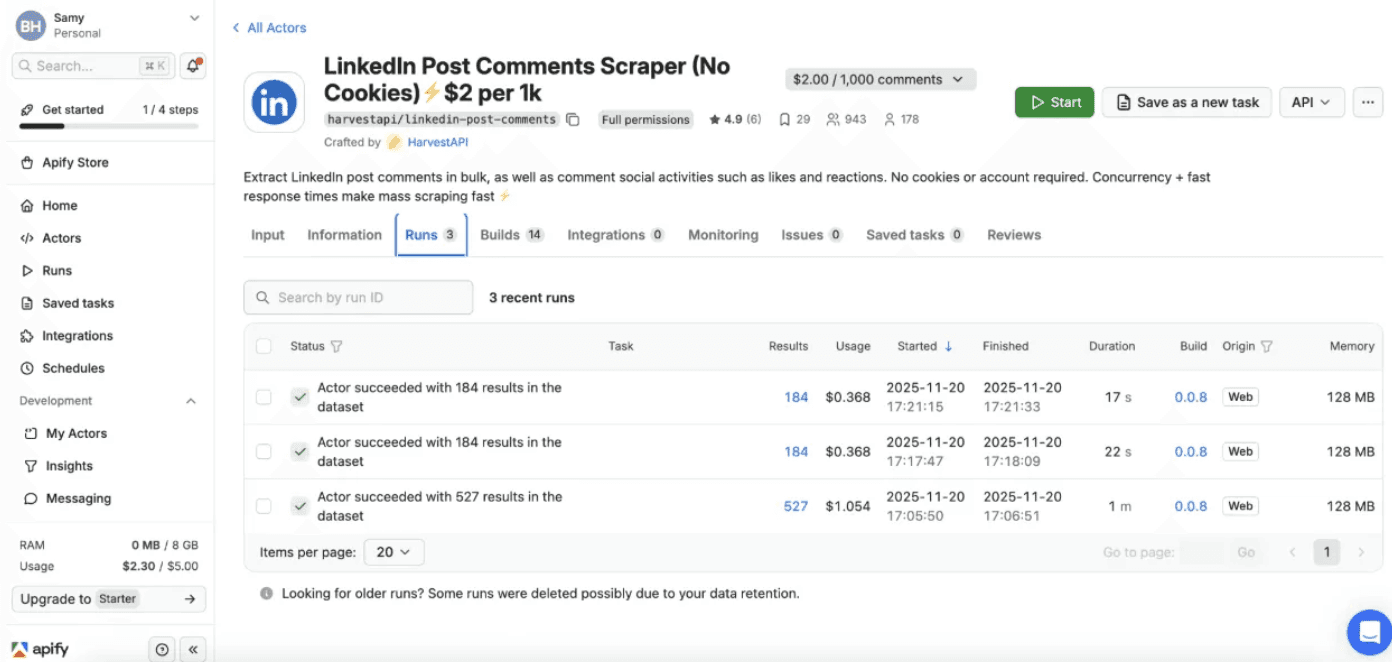
Task: Click the $1.054 usage value
Action: pyautogui.click(x=848, y=506)
